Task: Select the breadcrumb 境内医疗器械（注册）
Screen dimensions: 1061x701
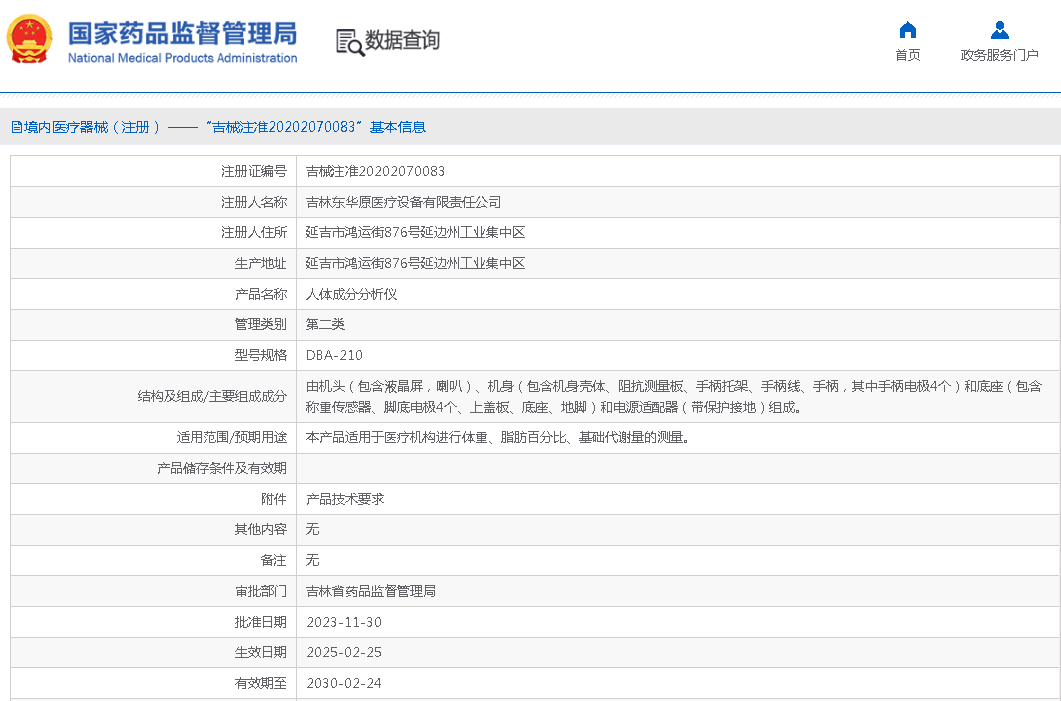Action: pos(85,127)
